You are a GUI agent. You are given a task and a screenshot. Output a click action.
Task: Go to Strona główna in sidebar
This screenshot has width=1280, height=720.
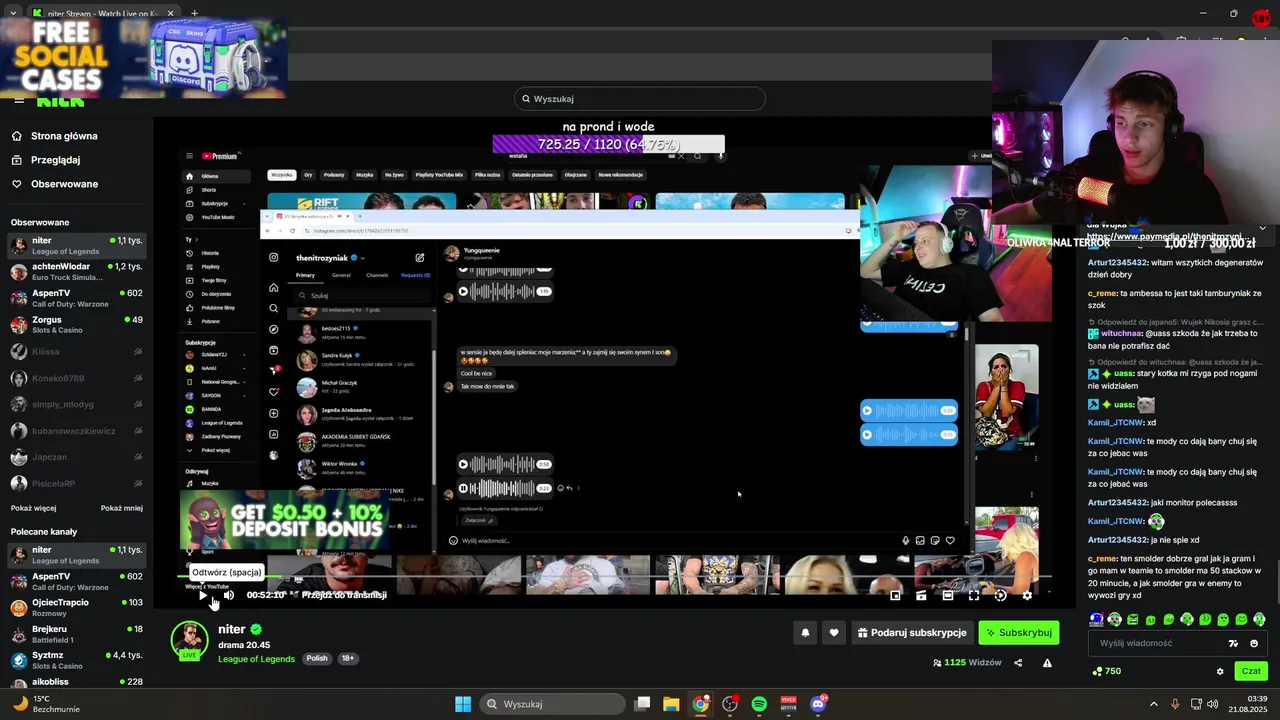tap(64, 136)
